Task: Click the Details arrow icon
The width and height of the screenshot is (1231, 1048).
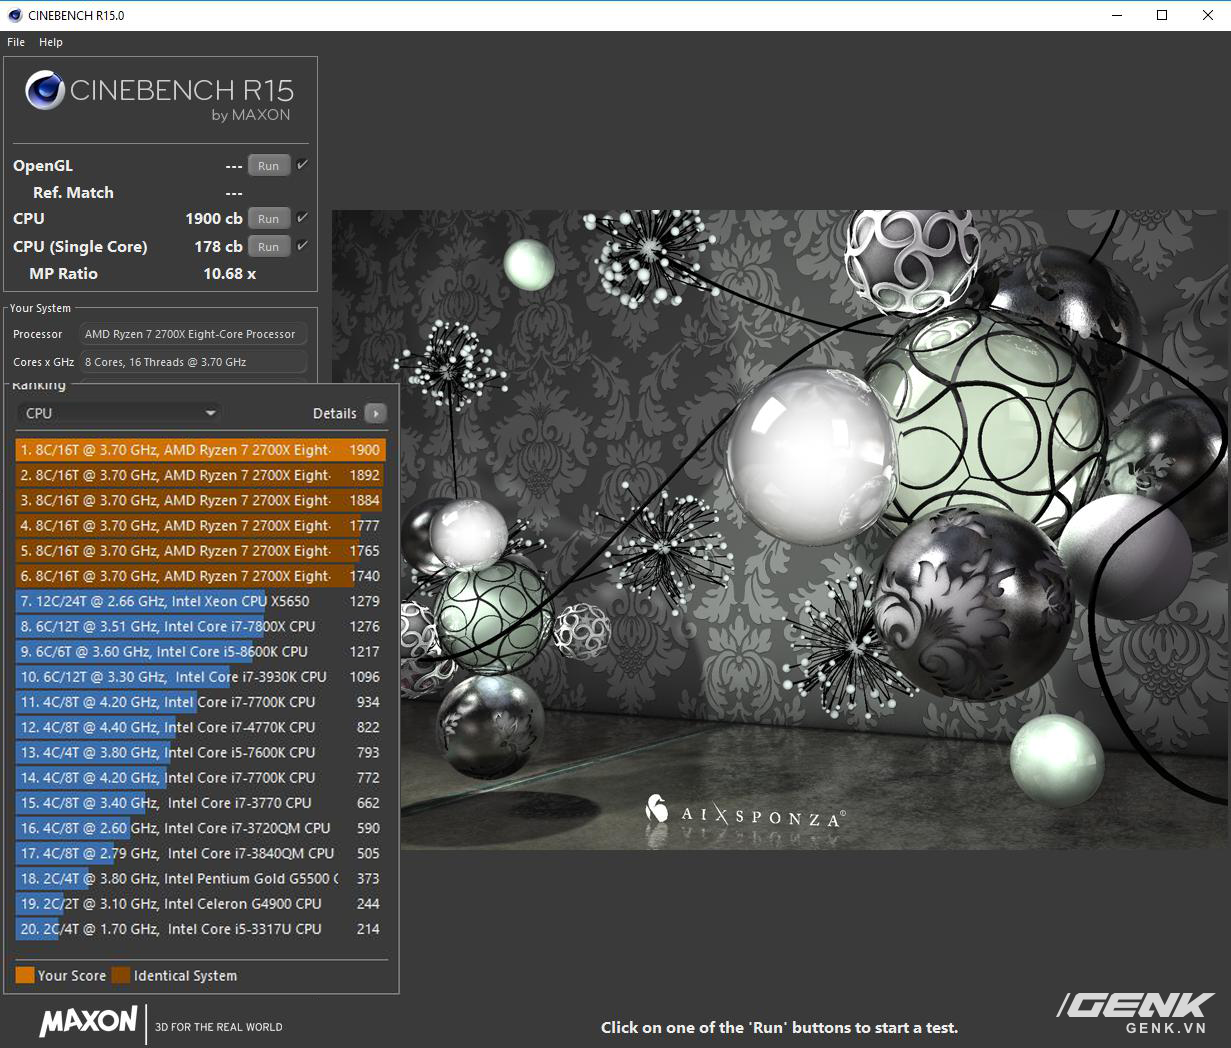Action: (x=375, y=413)
